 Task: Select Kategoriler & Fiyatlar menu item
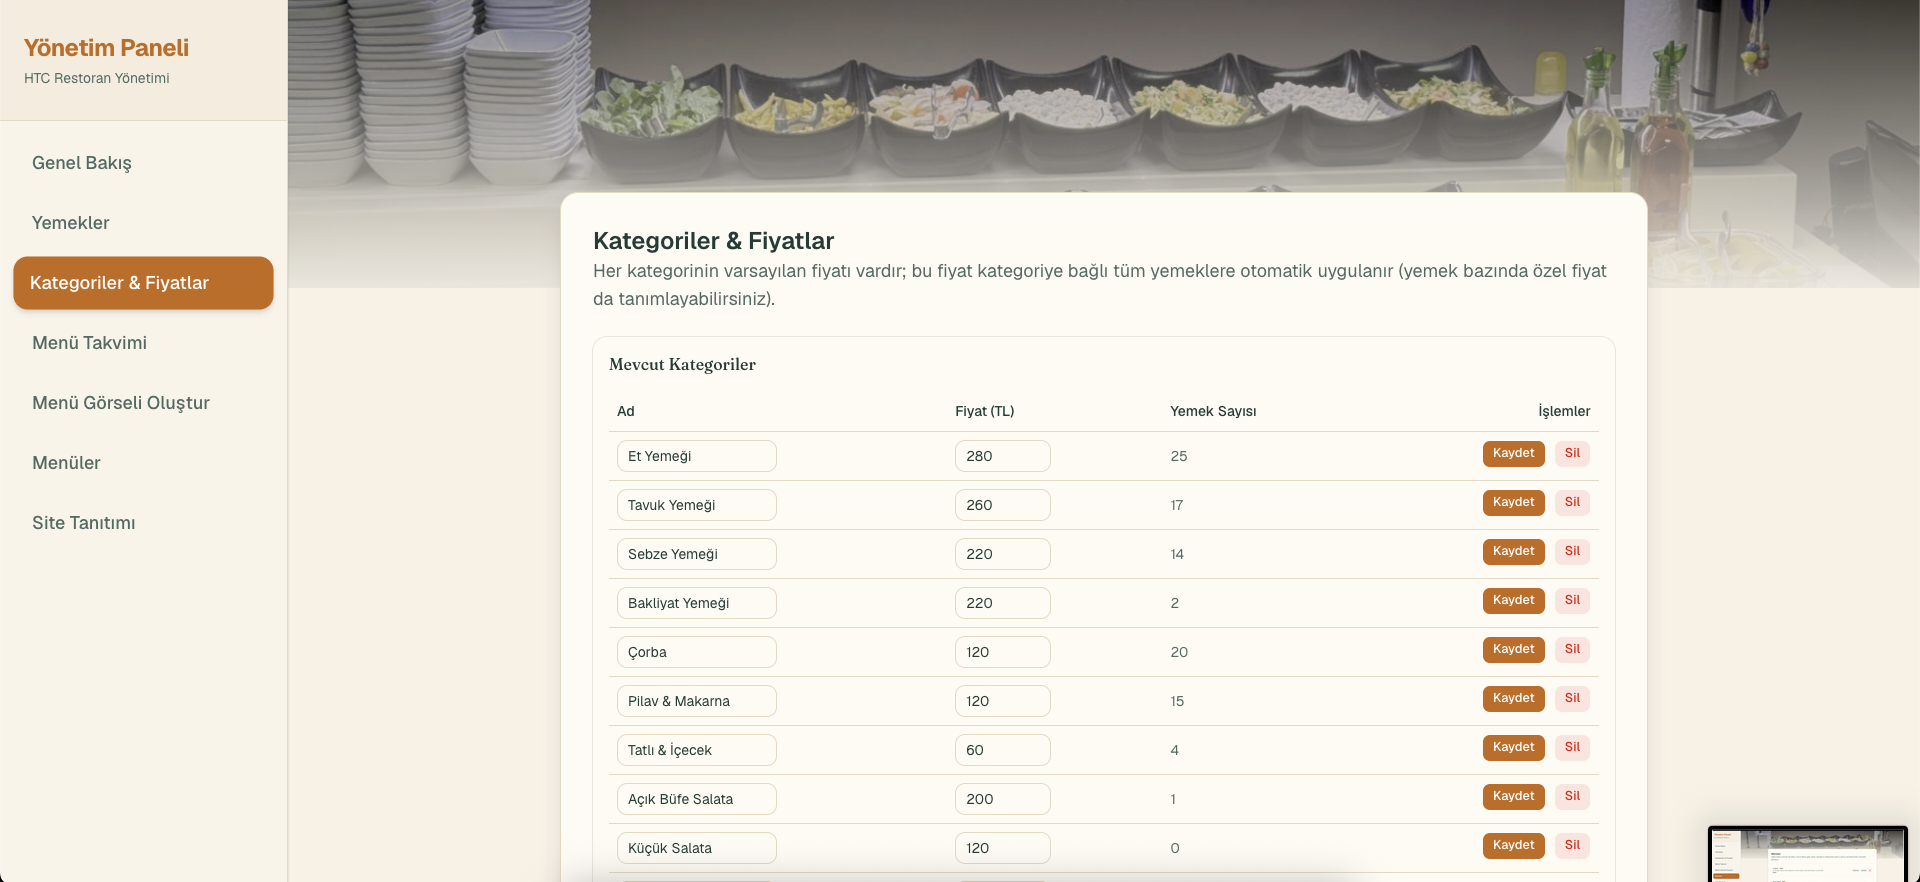143,283
